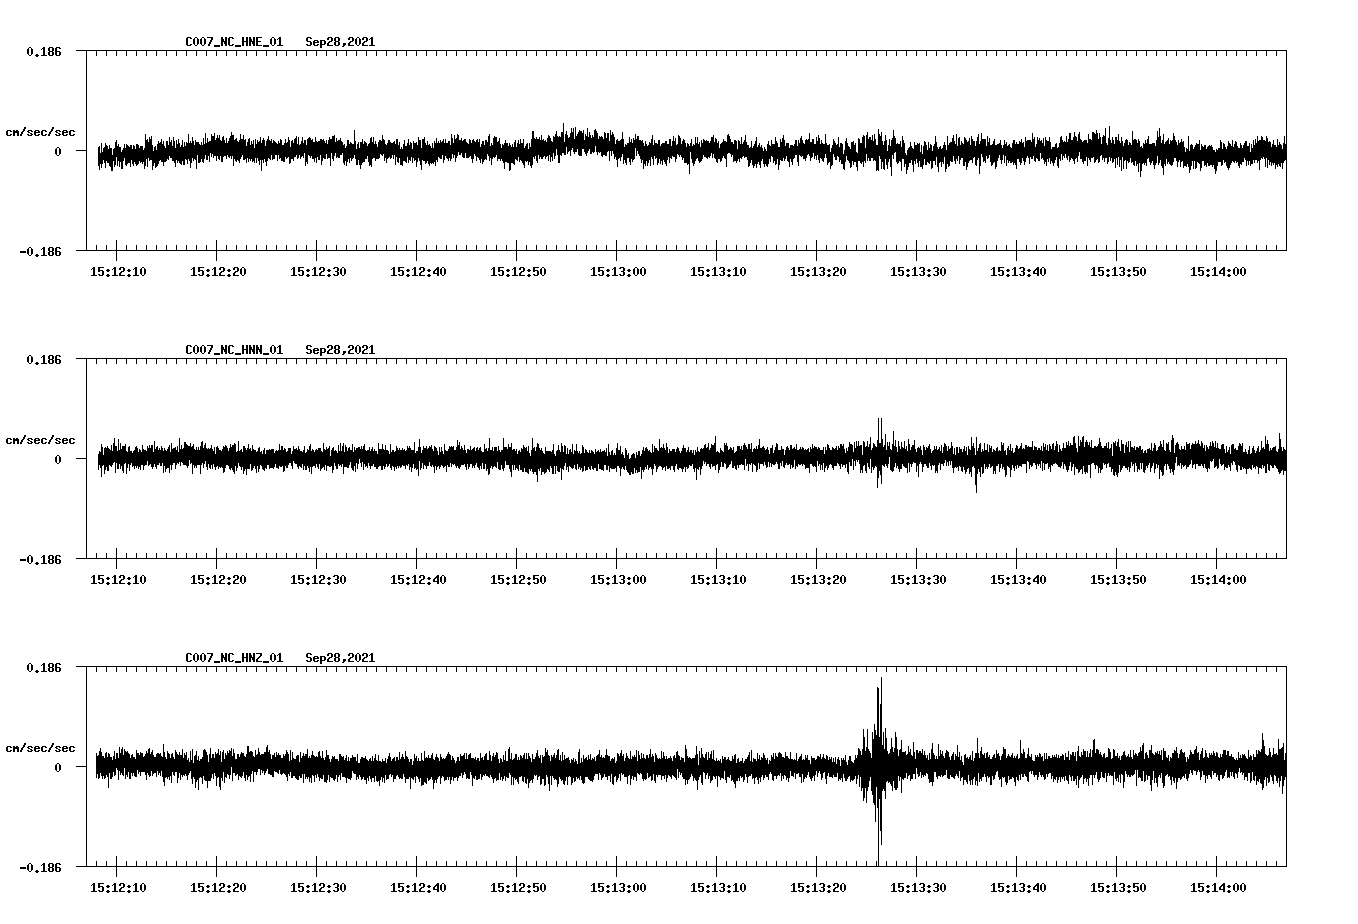This screenshot has width=1358, height=924.
Task: Click 0.186 upper limit on HNN axis
Action: pyautogui.click(x=43, y=359)
